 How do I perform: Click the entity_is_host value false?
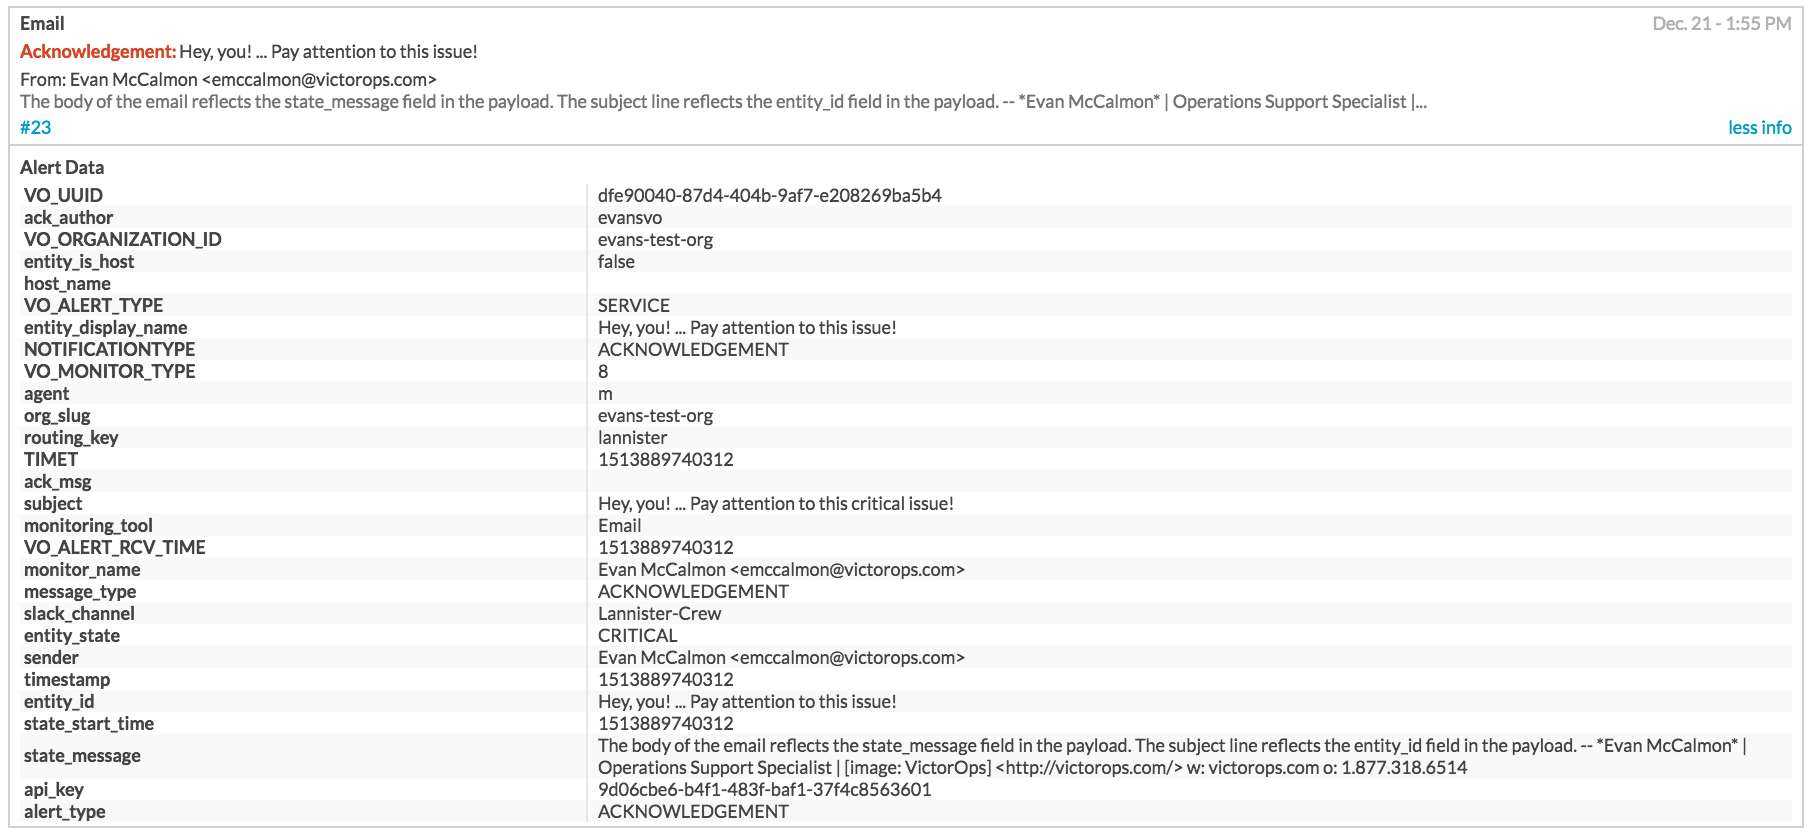(x=616, y=261)
